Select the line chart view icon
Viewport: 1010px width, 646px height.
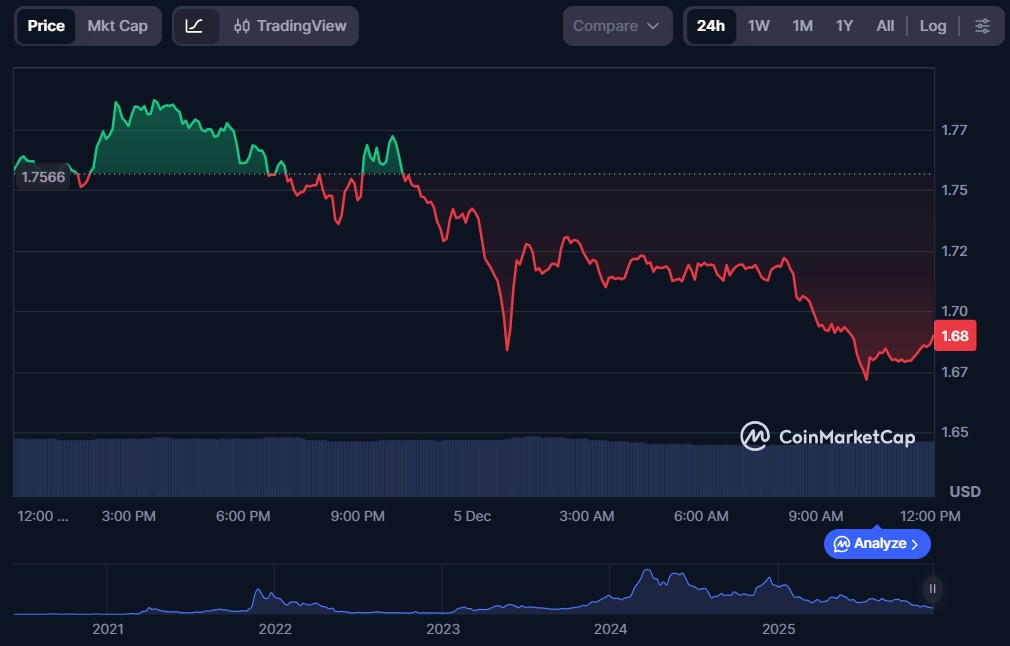195,26
